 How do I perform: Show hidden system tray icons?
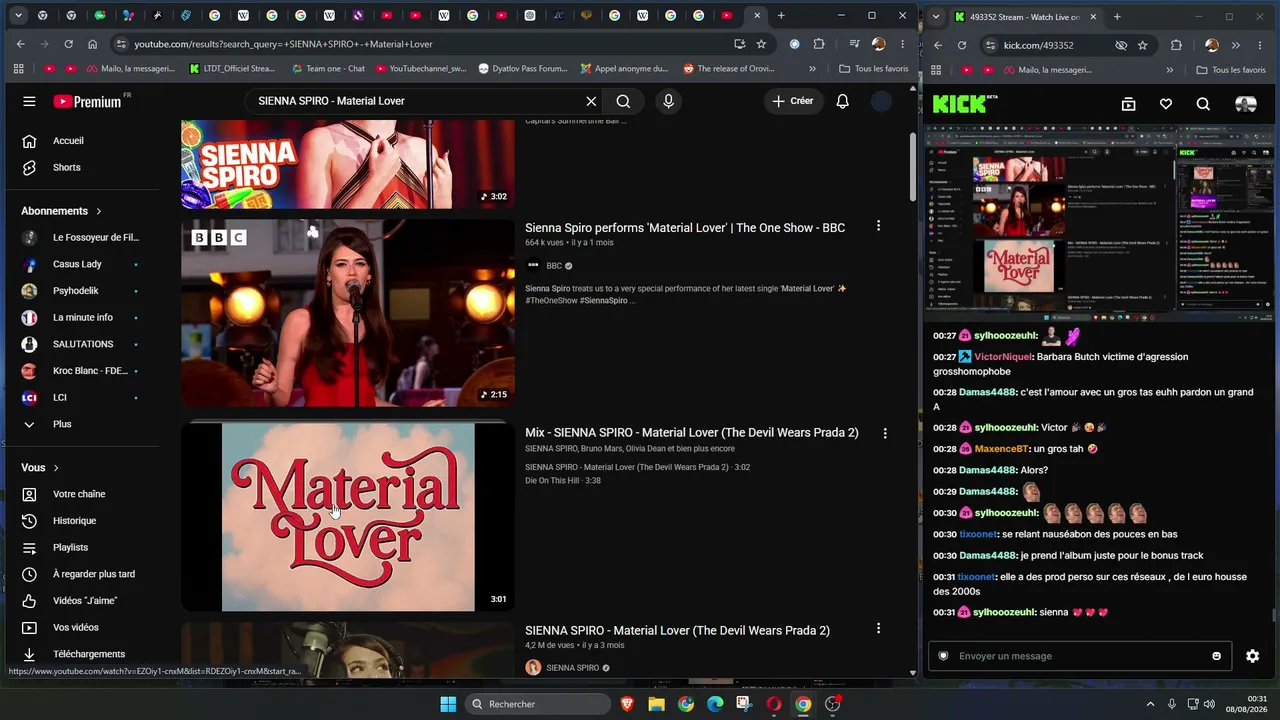coord(1150,704)
